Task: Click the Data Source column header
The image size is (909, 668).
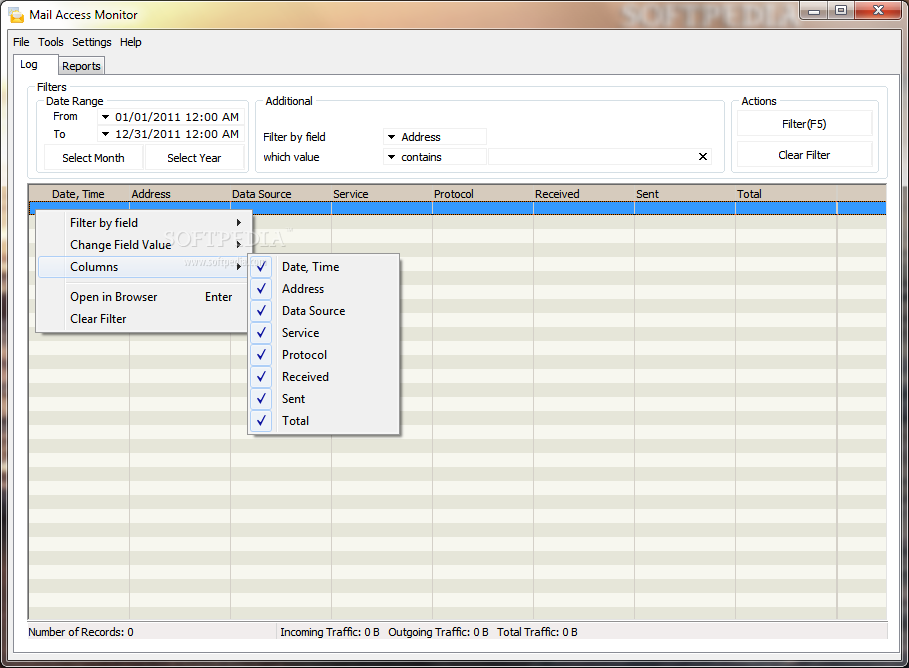Action: (x=281, y=194)
